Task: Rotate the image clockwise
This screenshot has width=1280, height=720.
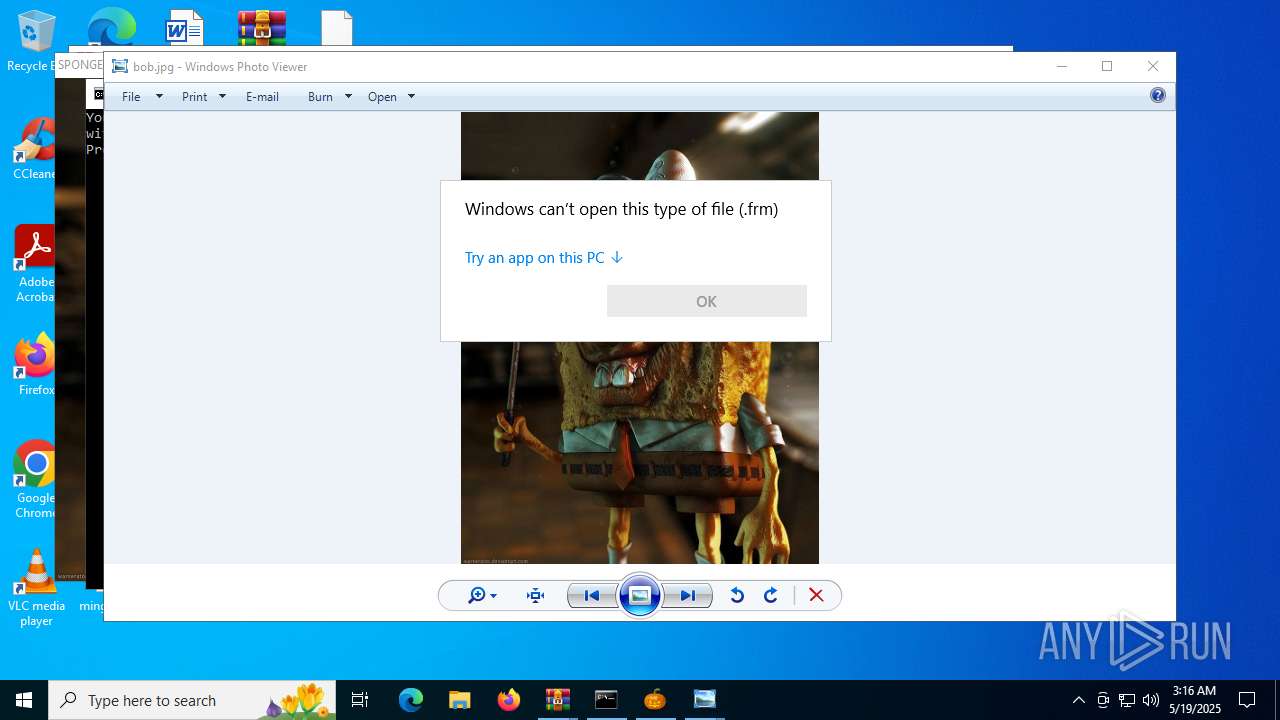Action: 771,596
